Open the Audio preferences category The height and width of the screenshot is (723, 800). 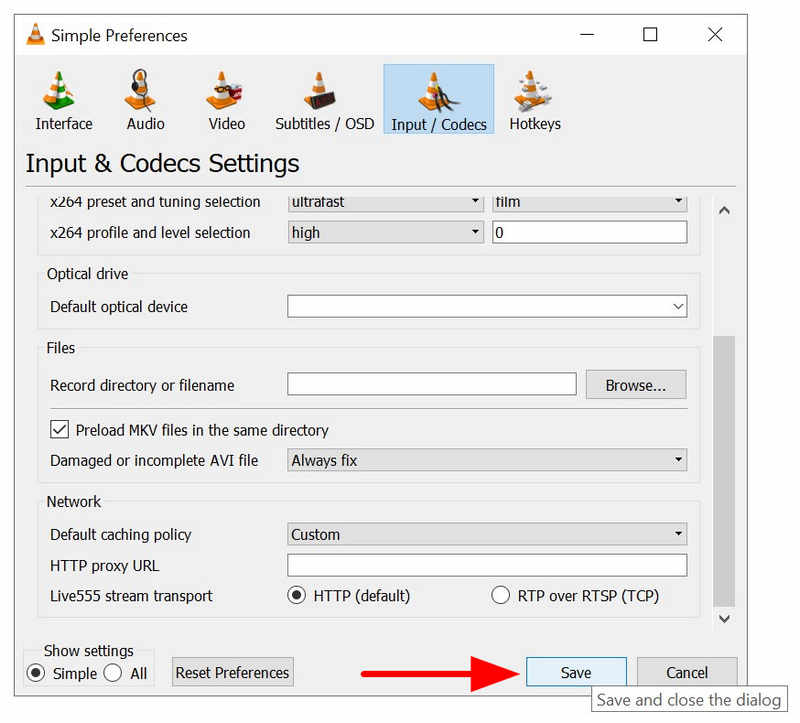145,100
